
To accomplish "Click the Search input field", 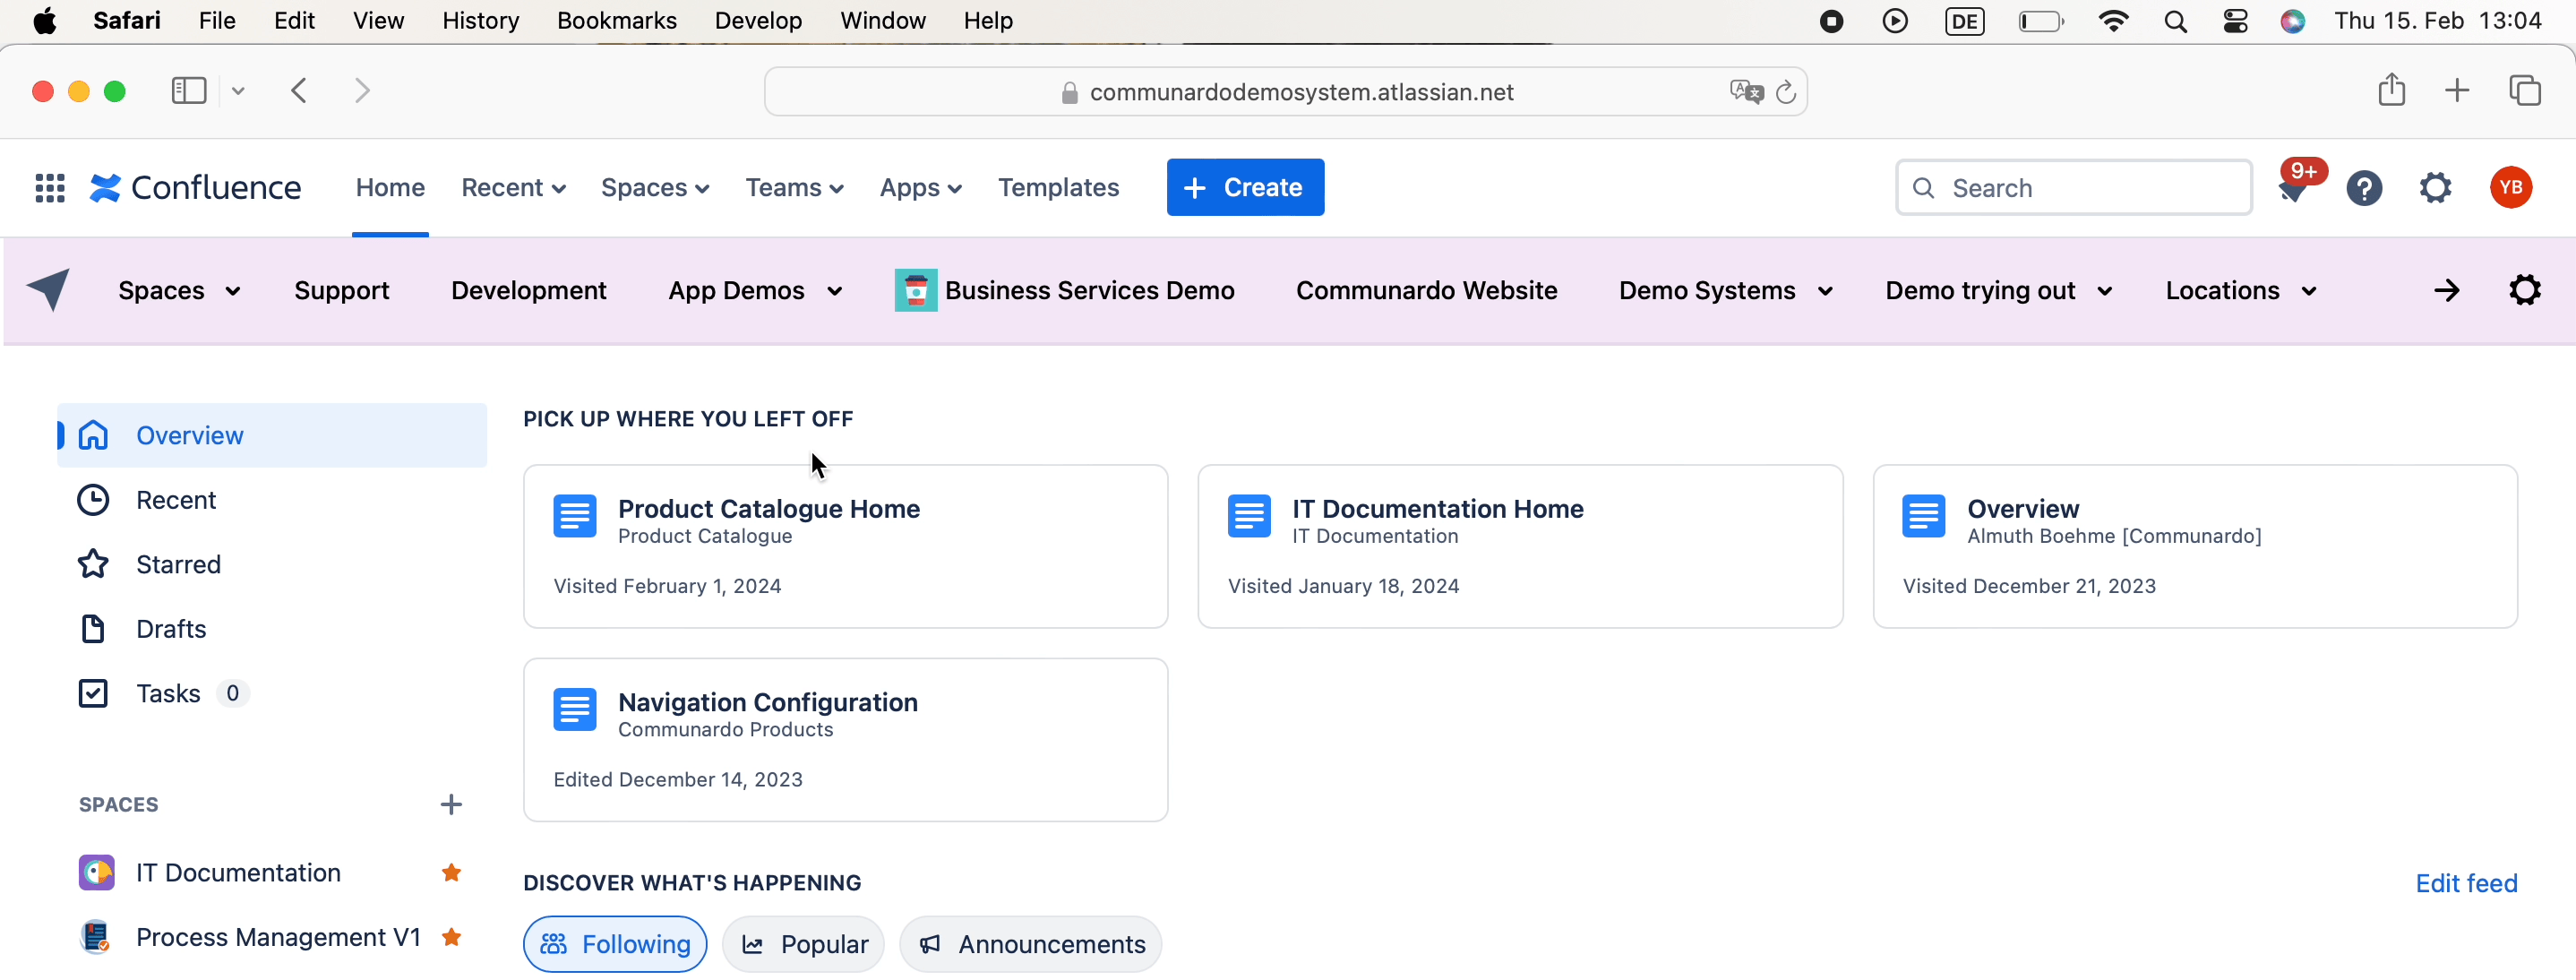I will click(x=2090, y=188).
